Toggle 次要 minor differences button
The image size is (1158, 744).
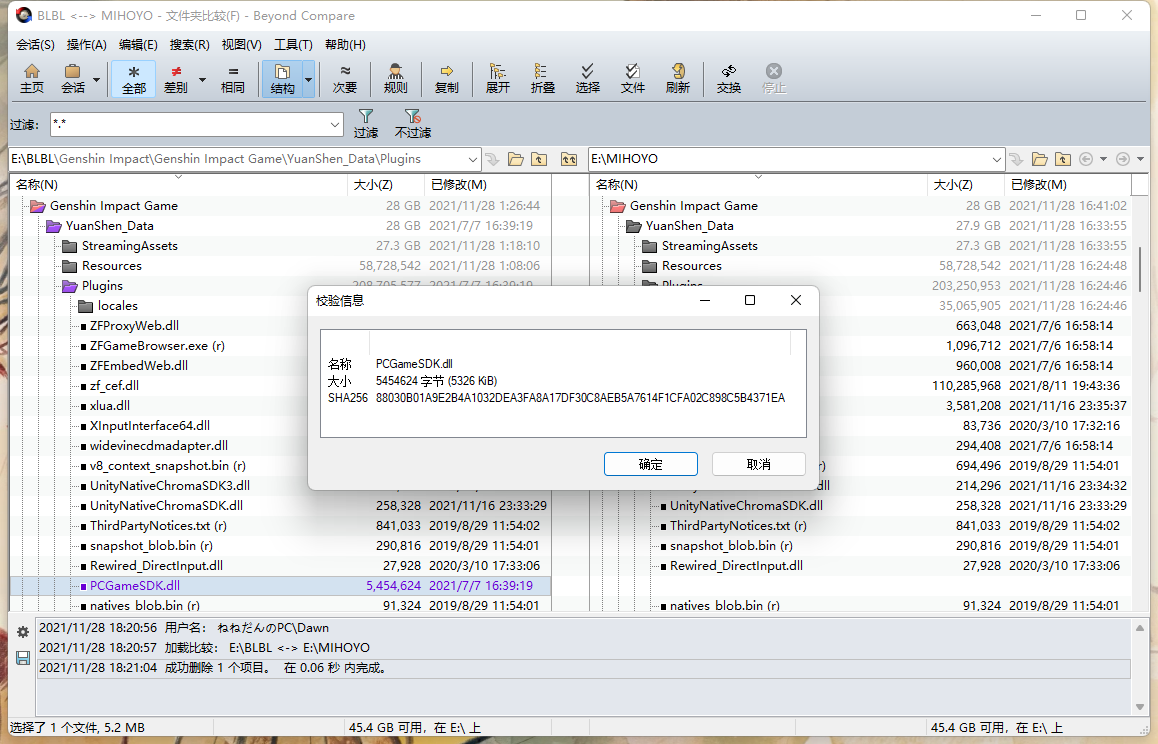point(345,78)
